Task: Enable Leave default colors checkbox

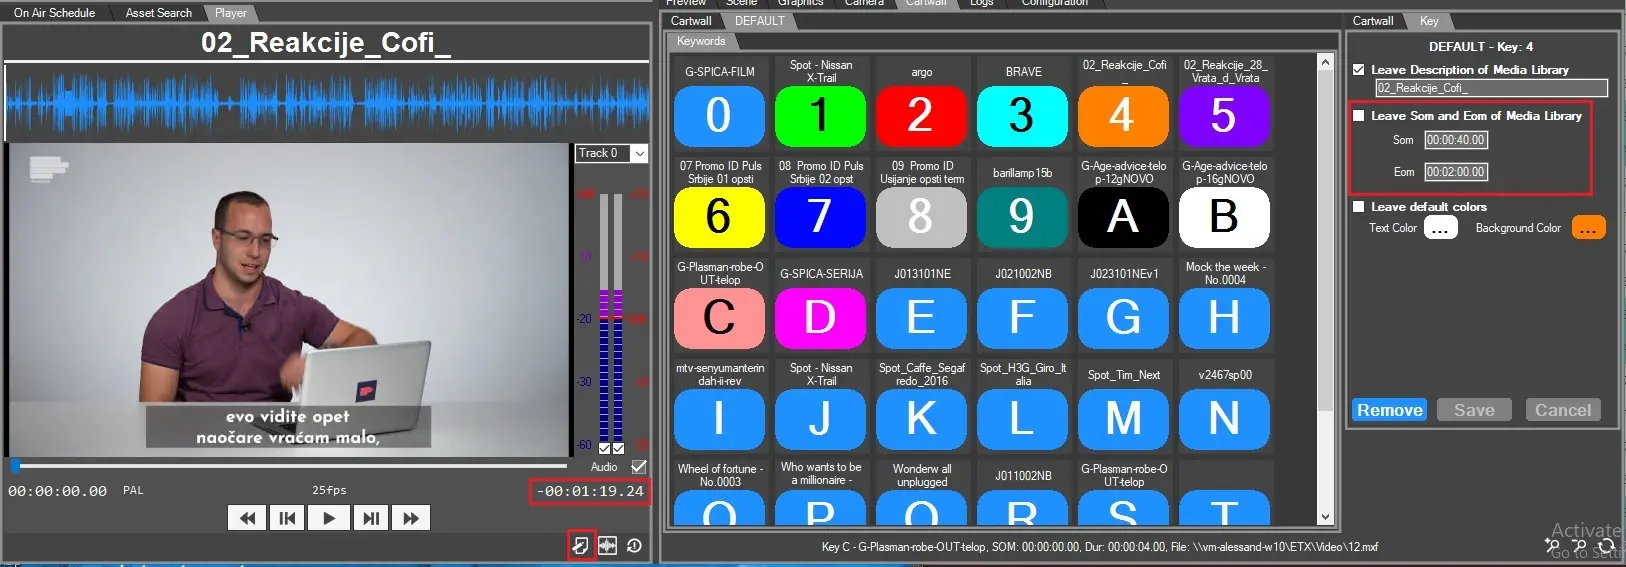Action: click(1358, 207)
